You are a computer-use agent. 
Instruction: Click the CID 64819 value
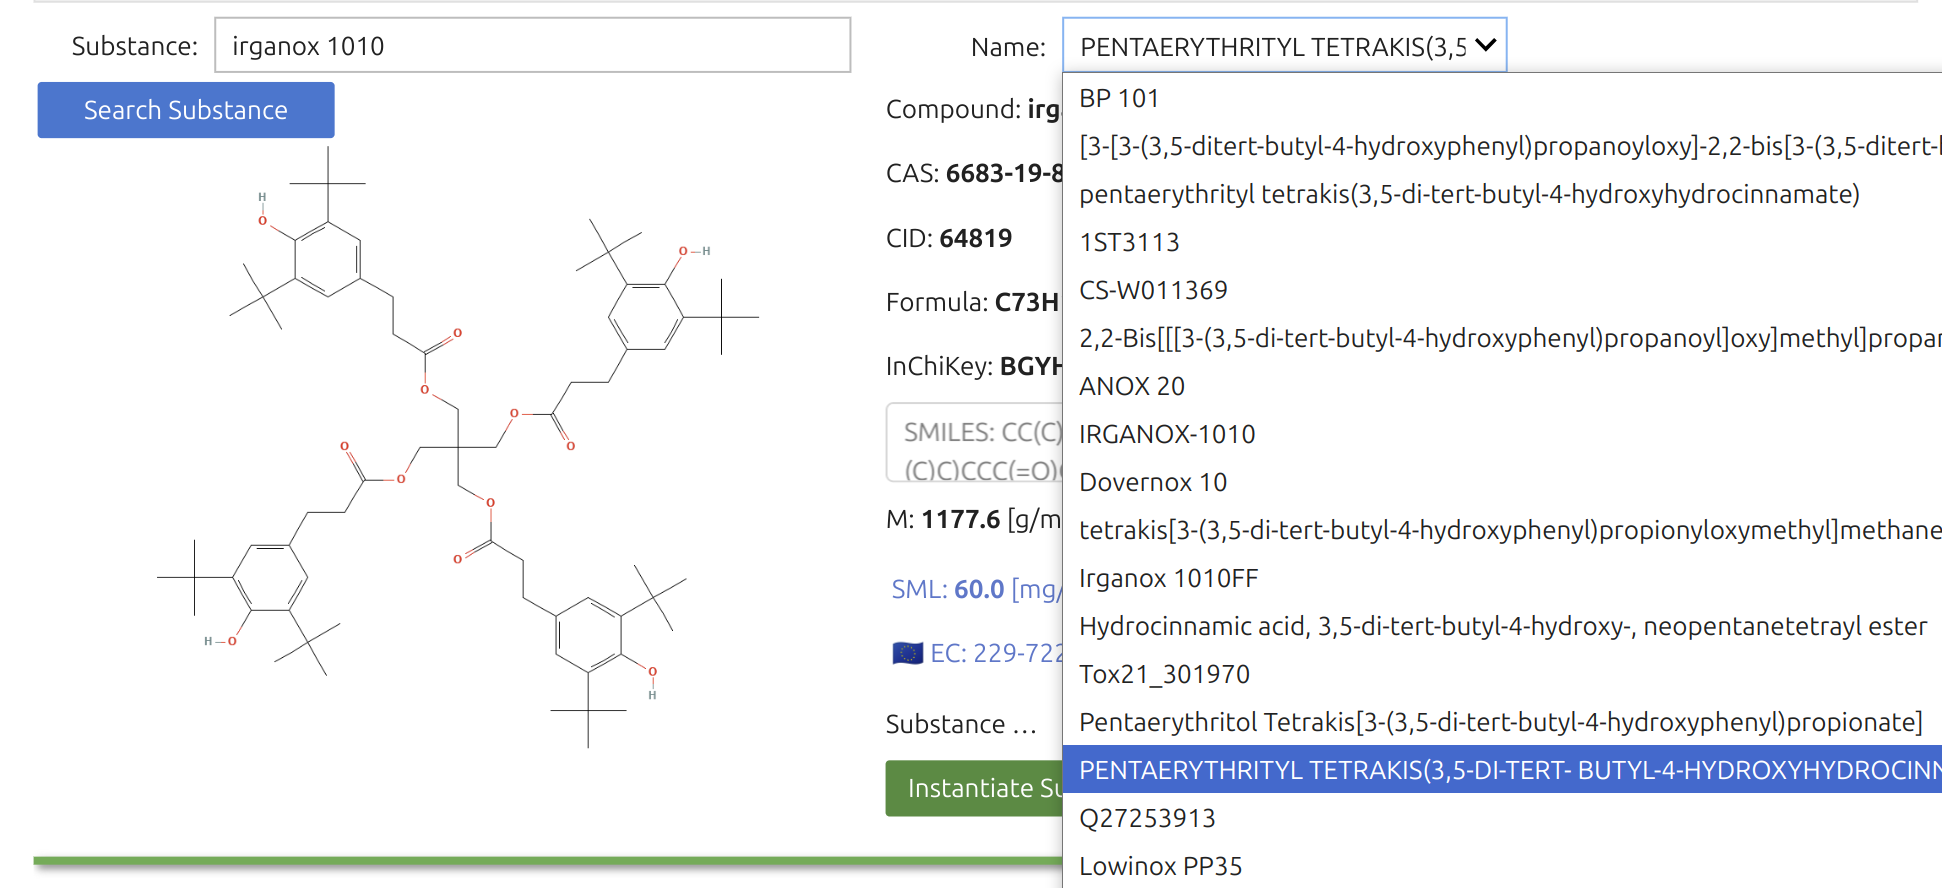976,238
